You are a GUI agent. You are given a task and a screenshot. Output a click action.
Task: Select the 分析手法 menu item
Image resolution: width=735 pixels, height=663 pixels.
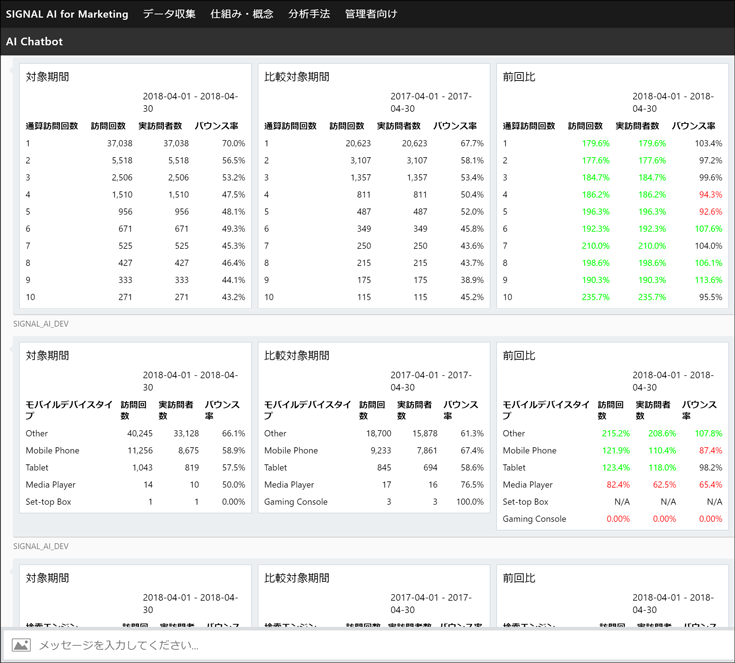pyautogui.click(x=309, y=14)
